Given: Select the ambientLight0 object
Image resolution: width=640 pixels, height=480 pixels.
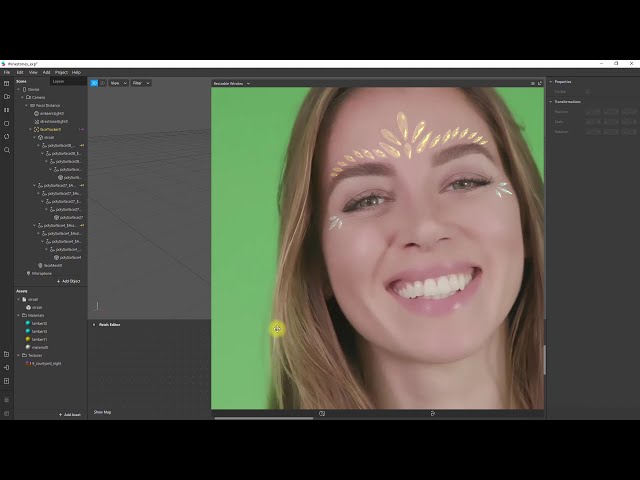Looking at the screenshot, I should [x=49, y=113].
